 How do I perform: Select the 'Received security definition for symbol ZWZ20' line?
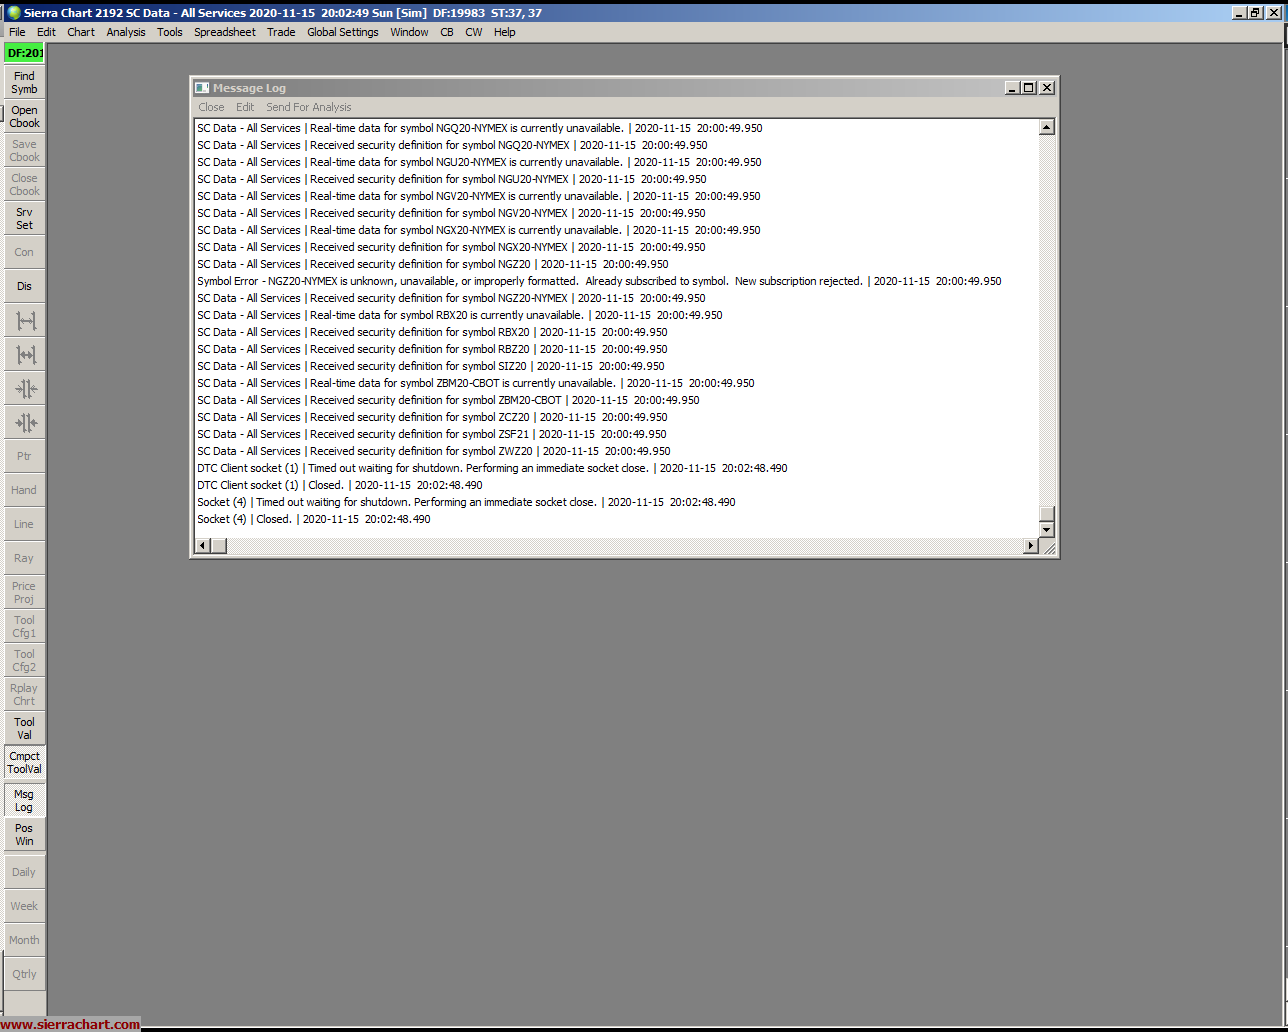pyautogui.click(x=434, y=451)
